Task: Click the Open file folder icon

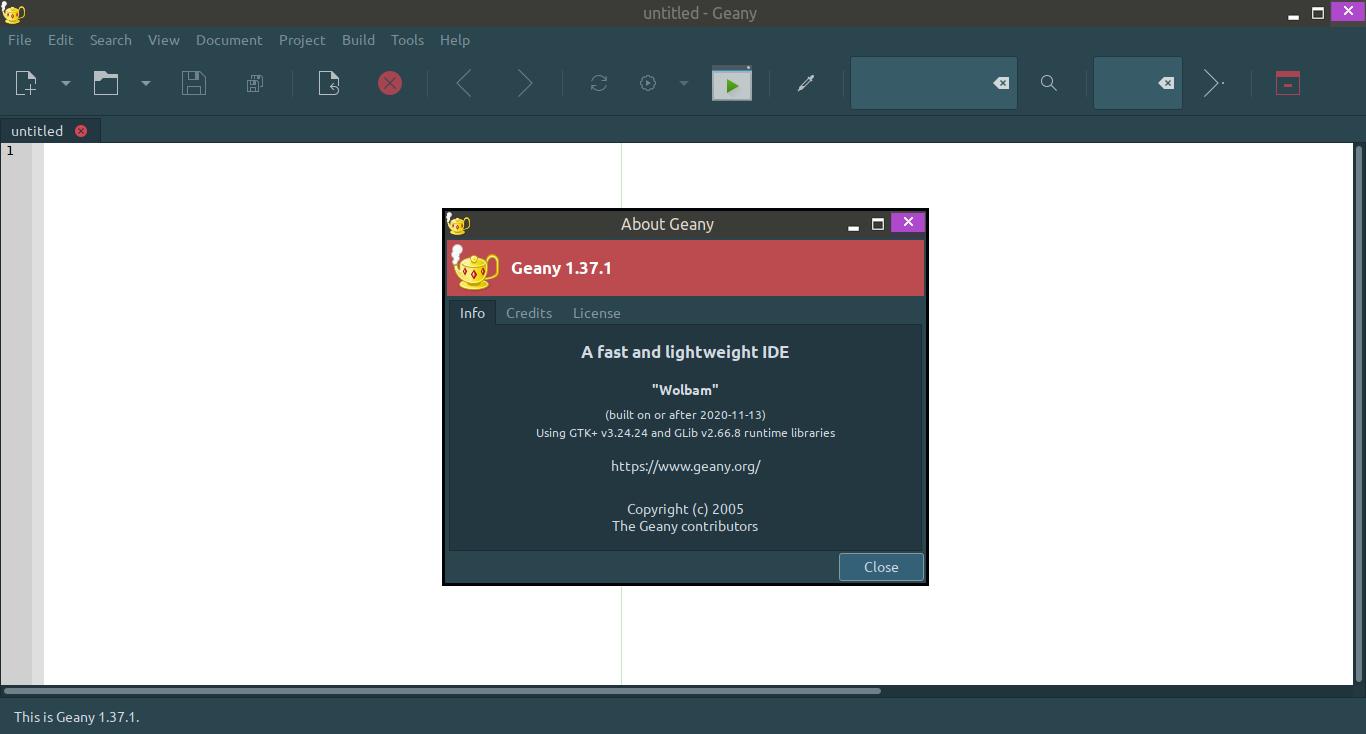Action: 106,83
